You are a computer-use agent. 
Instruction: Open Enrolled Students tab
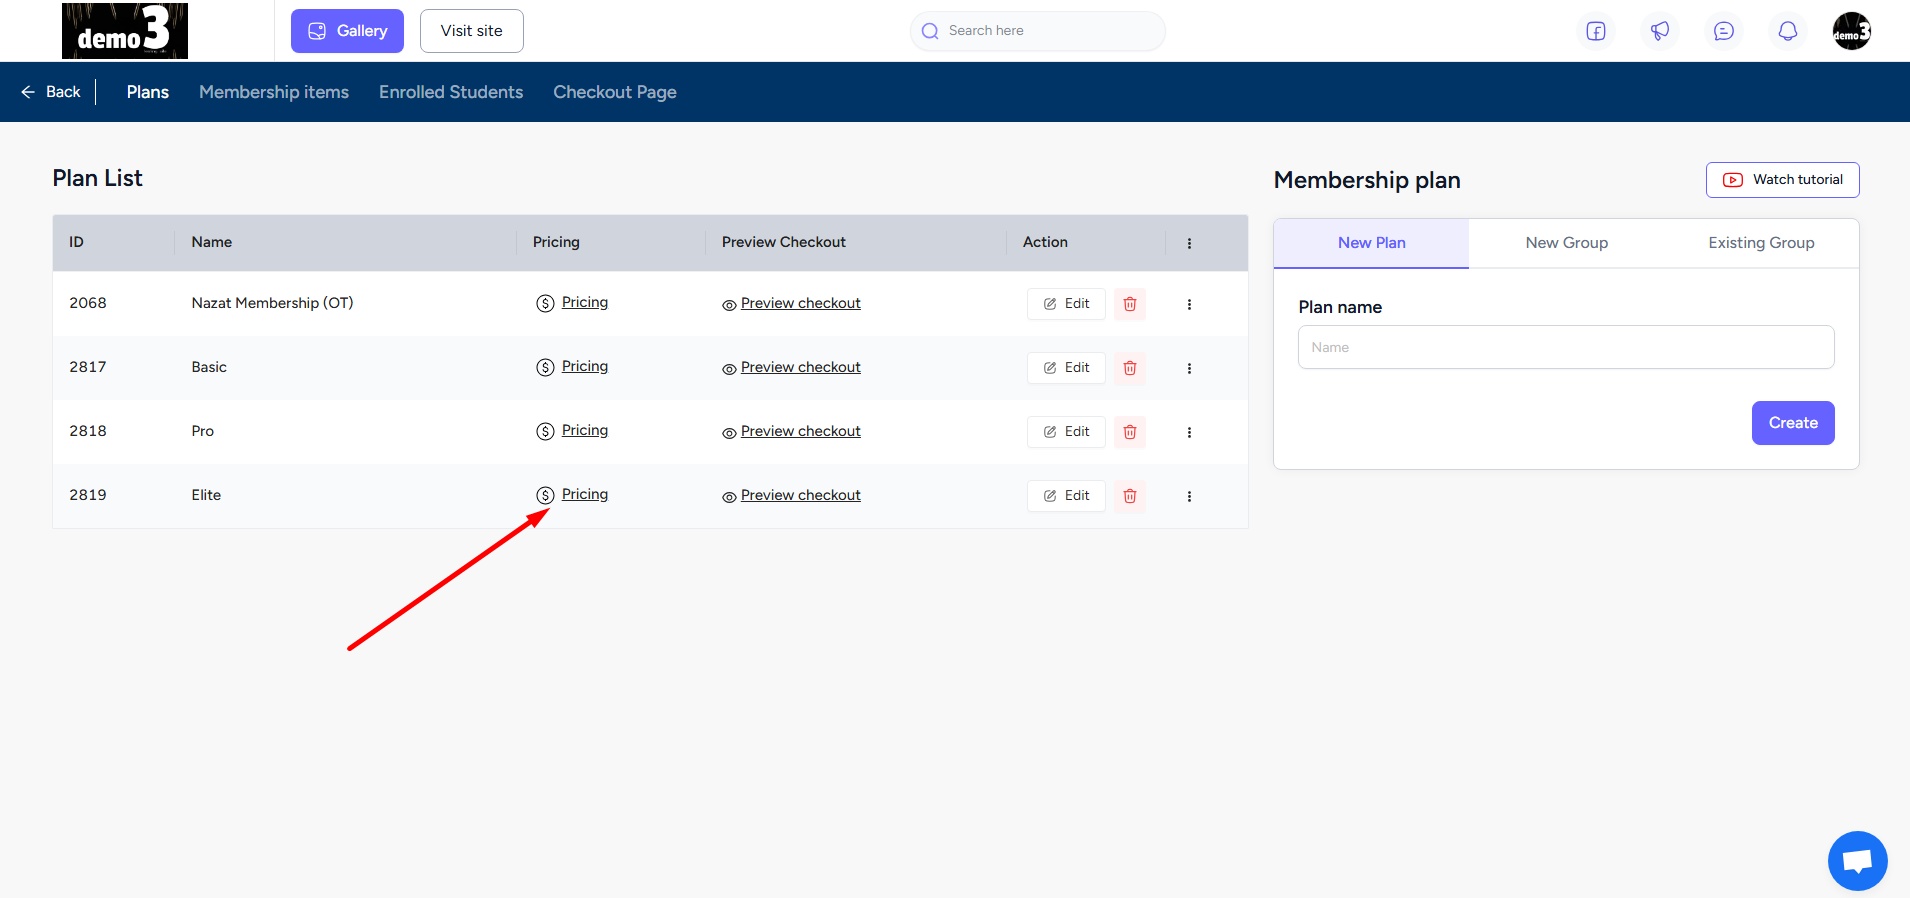pyautogui.click(x=451, y=92)
